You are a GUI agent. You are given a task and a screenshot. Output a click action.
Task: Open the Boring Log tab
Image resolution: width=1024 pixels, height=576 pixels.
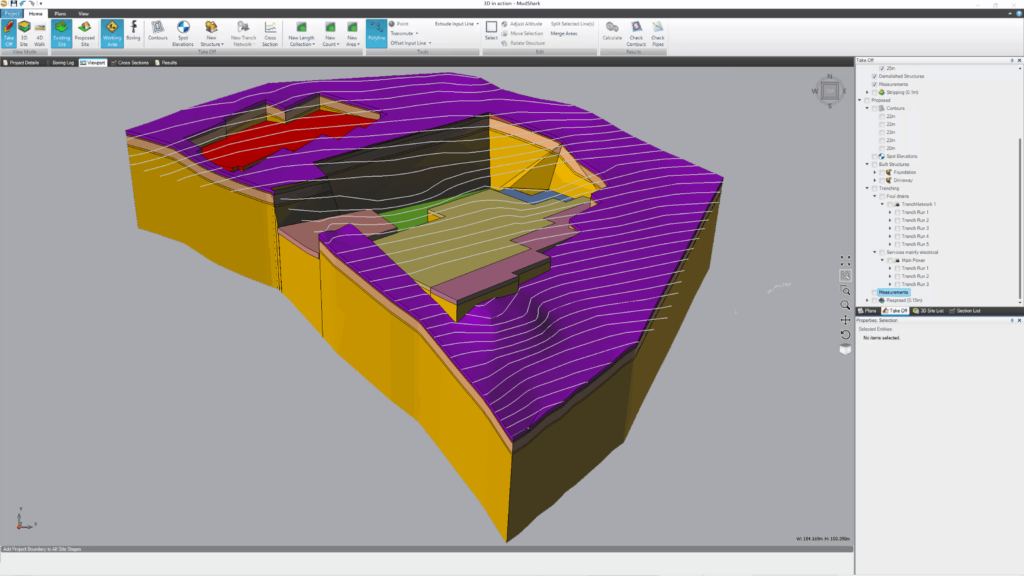tap(62, 62)
